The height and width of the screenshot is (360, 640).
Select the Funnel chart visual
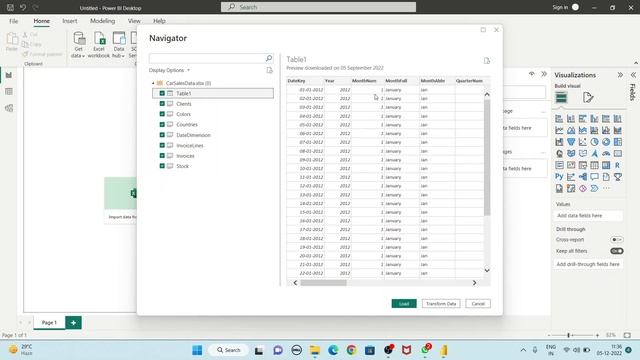pos(571,142)
